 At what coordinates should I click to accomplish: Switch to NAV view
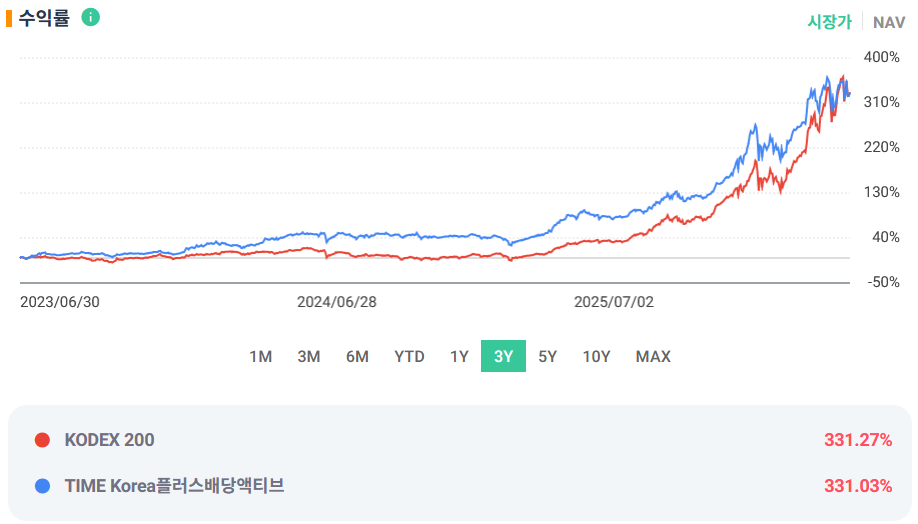pos(889,22)
